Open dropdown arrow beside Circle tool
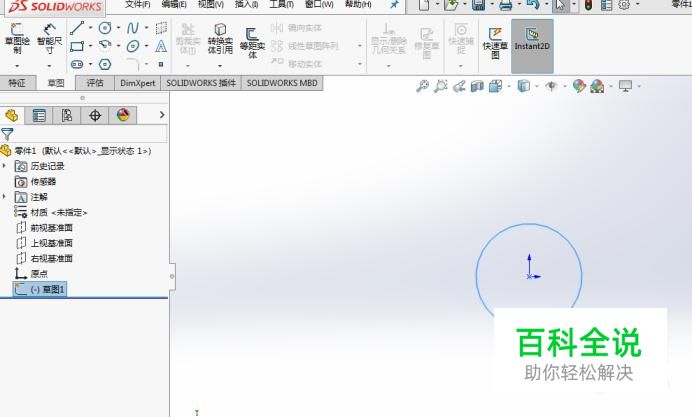Viewport: 692px width, 417px height. click(x=118, y=28)
